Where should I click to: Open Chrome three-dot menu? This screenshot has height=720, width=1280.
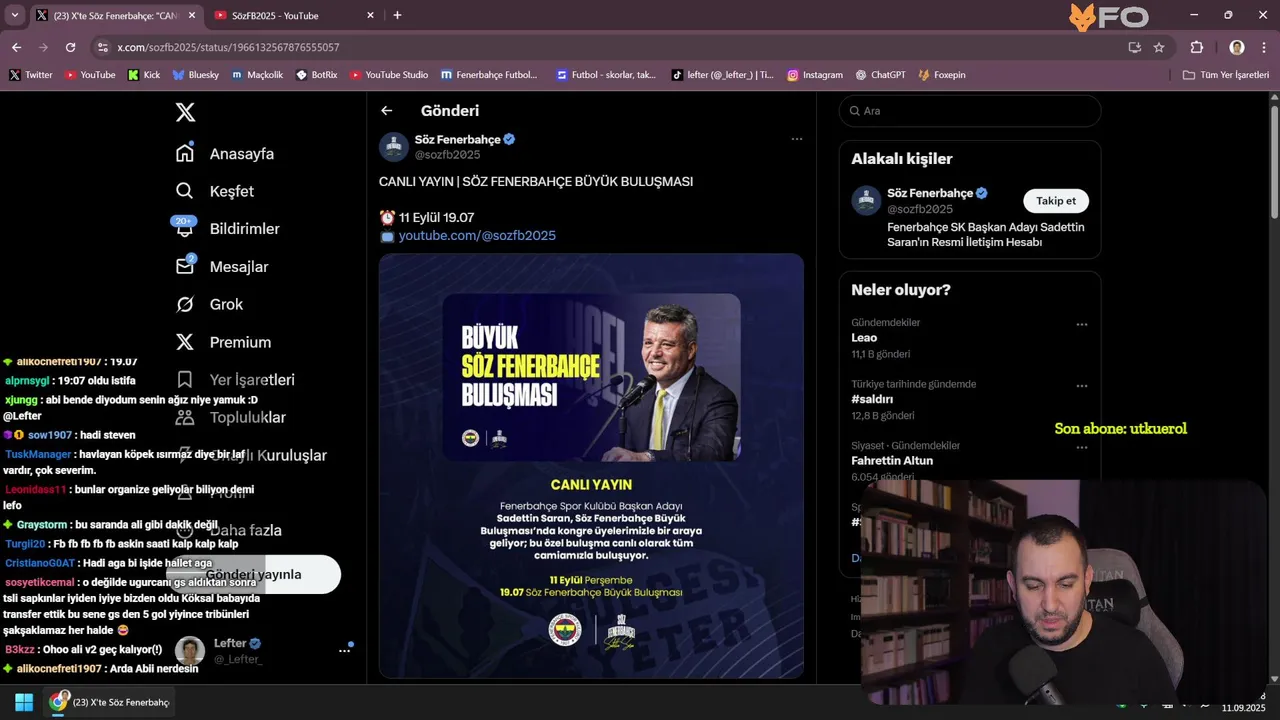(1264, 47)
